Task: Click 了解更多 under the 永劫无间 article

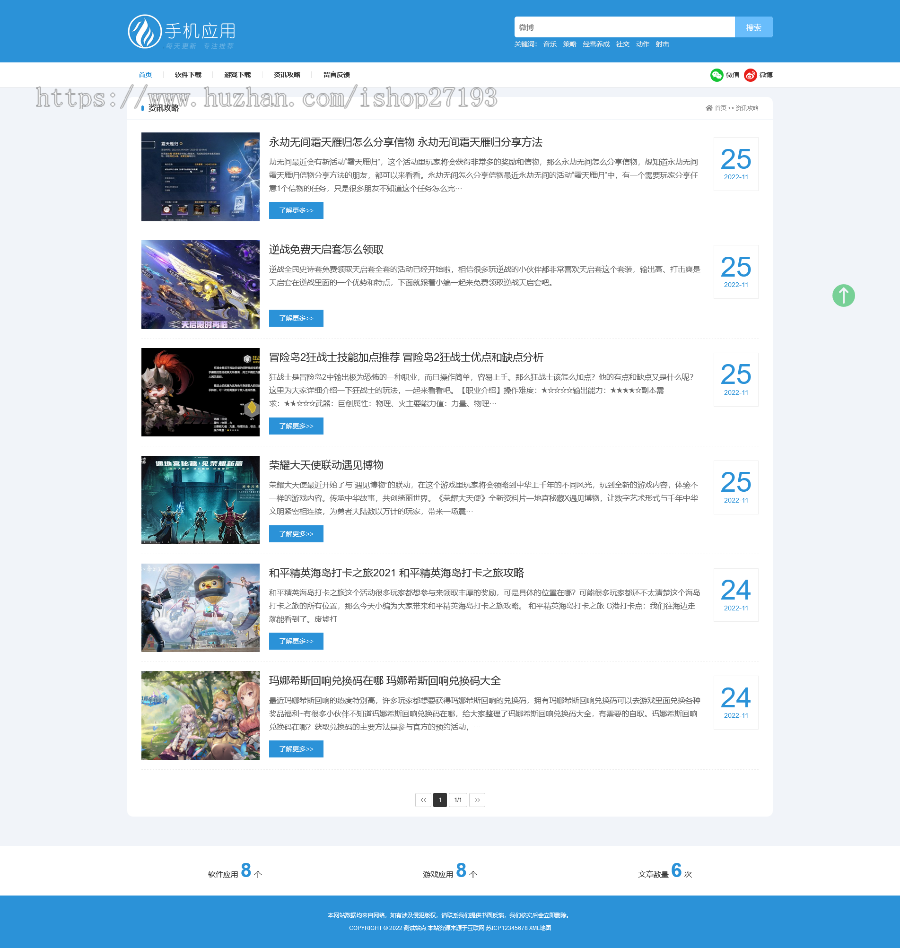Action: 296,210
